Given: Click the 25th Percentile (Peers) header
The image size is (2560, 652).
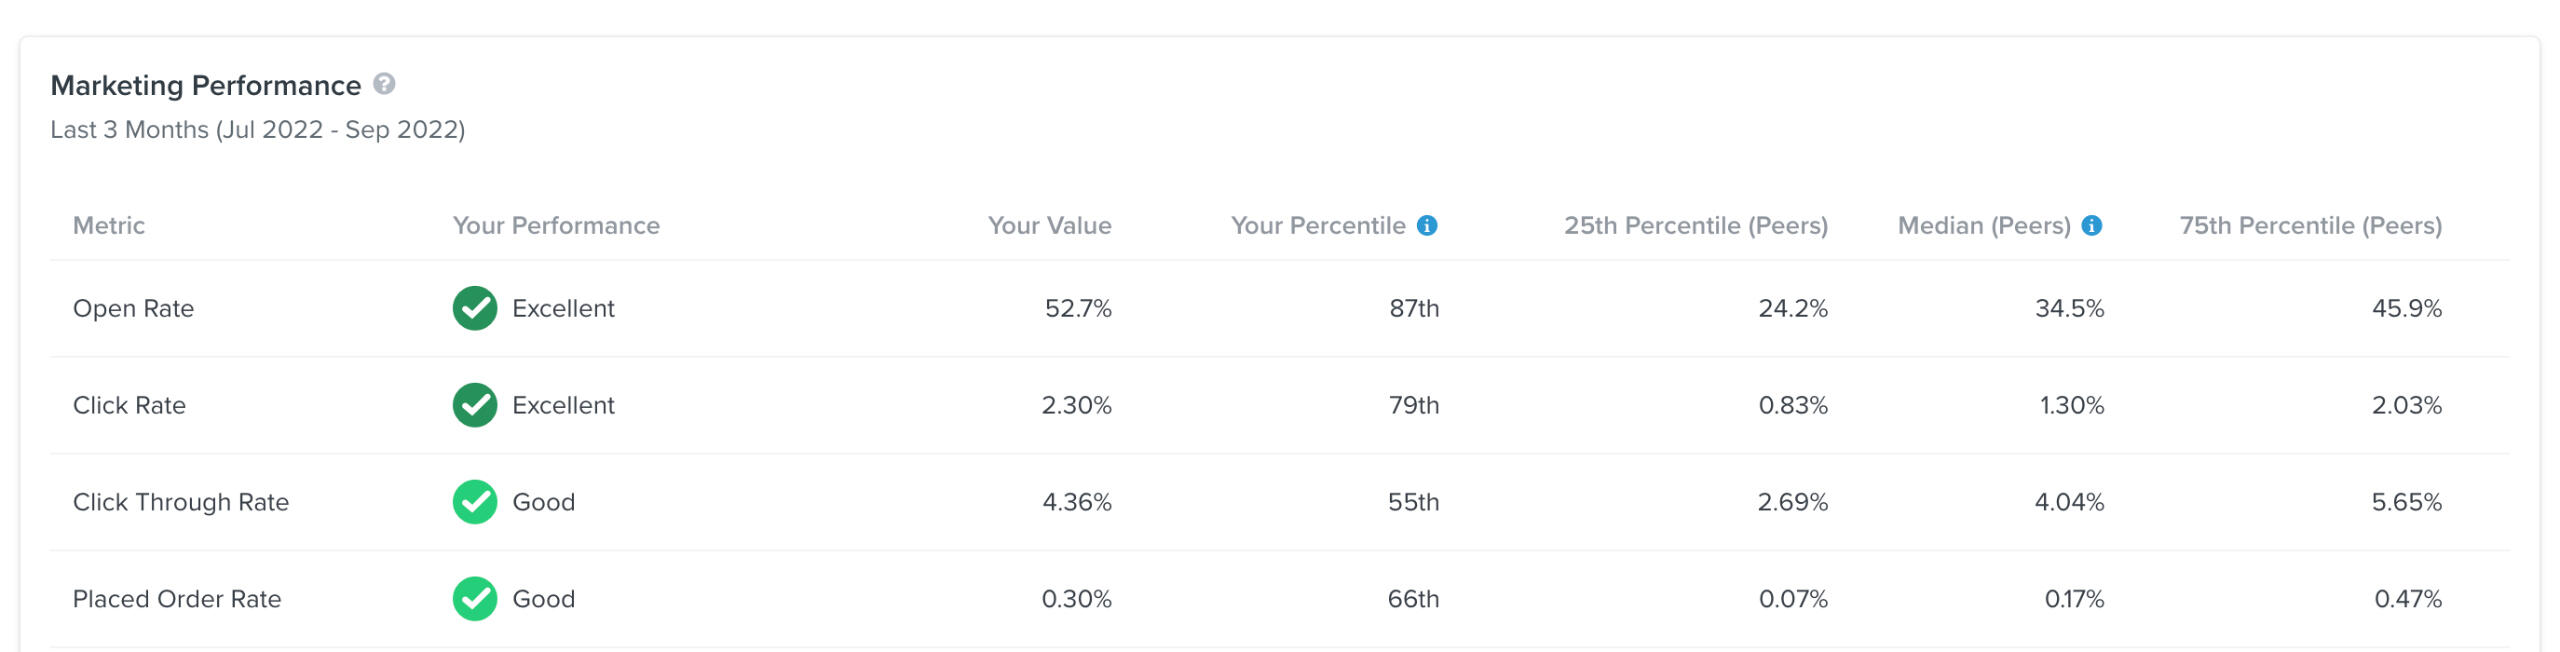Looking at the screenshot, I should [1695, 226].
